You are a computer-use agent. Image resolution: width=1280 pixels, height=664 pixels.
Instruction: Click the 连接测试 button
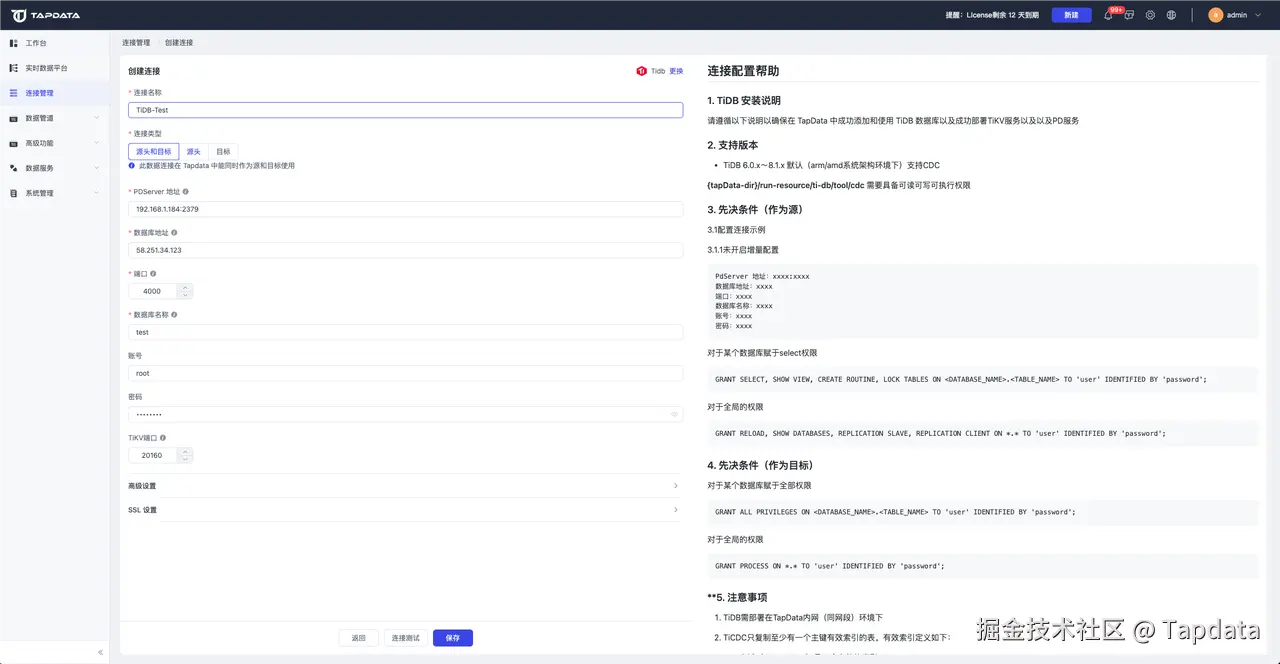406,638
